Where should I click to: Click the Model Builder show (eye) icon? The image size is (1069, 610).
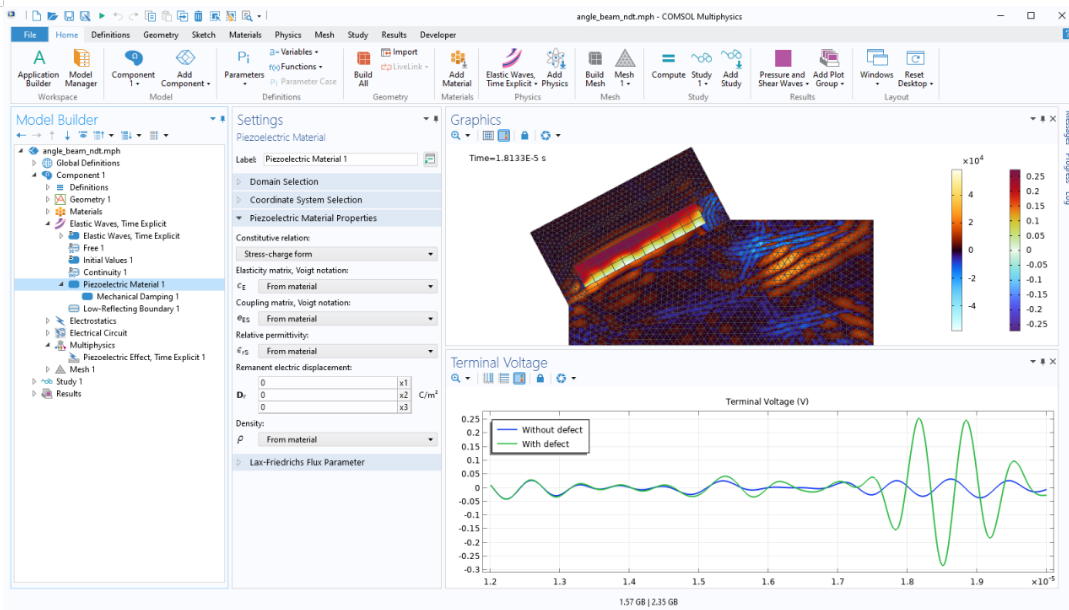(82, 136)
